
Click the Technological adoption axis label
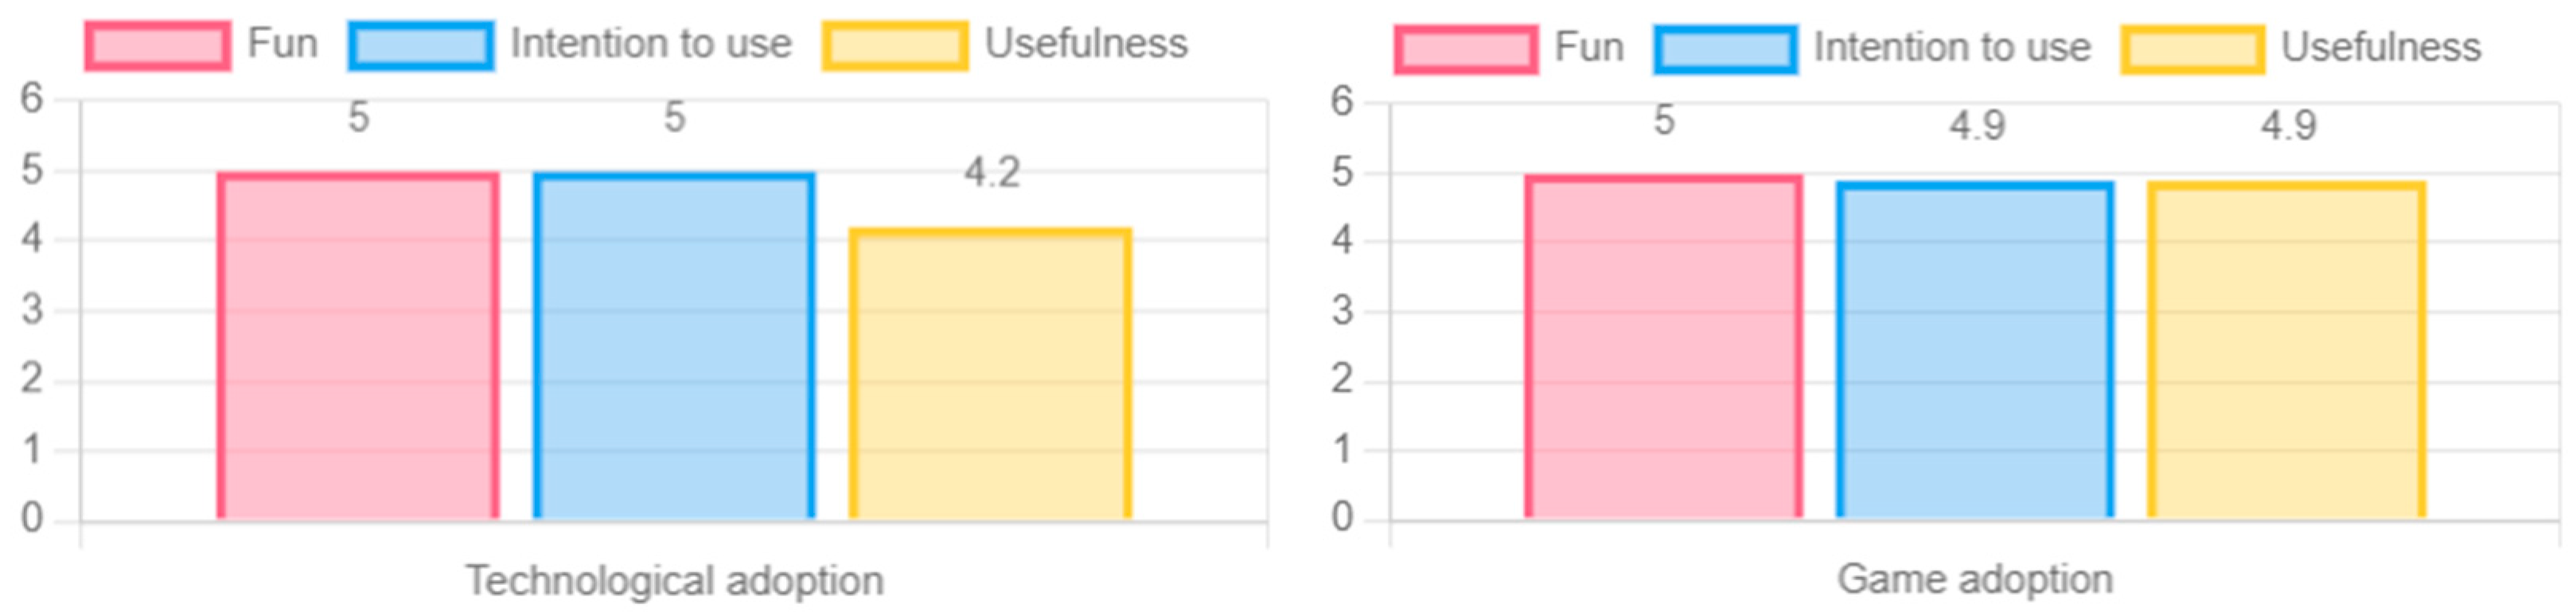pos(675,580)
